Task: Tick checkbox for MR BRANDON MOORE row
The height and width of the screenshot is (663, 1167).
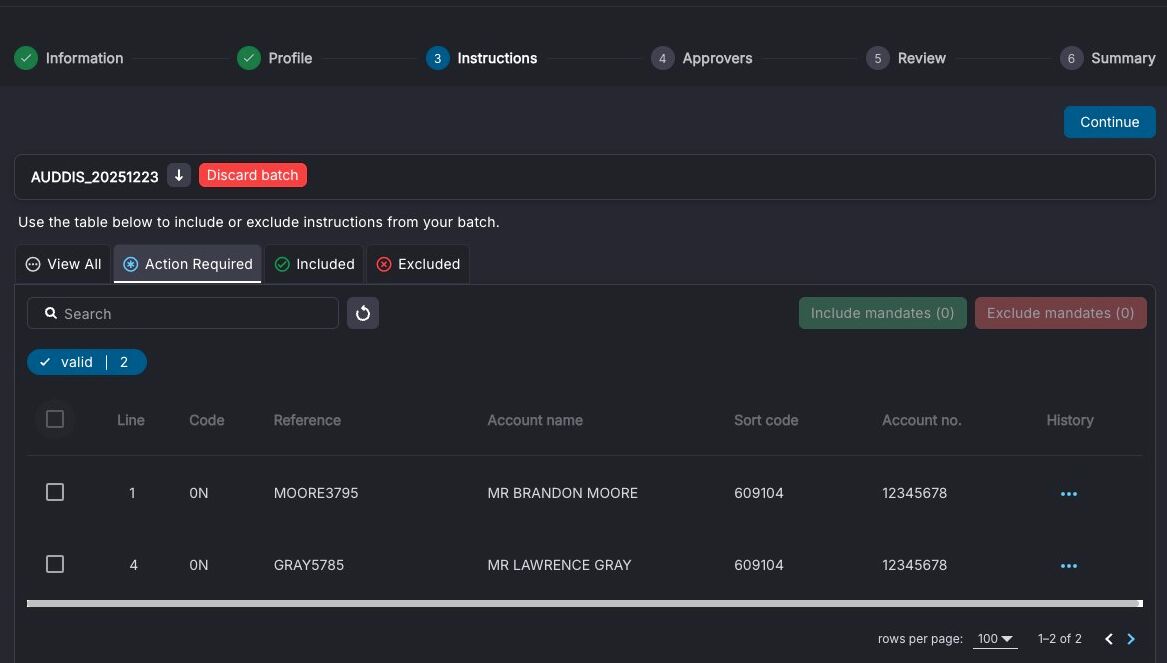Action: 55,493
